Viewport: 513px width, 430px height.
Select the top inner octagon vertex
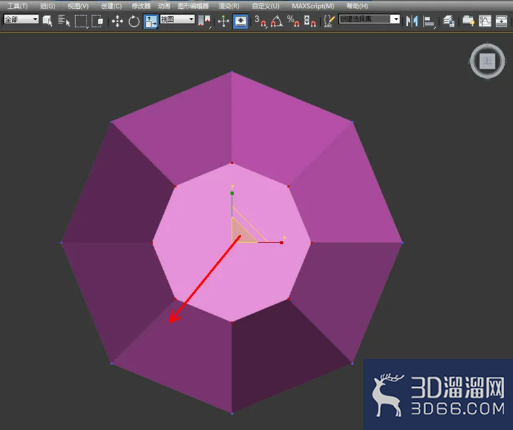click(x=232, y=163)
